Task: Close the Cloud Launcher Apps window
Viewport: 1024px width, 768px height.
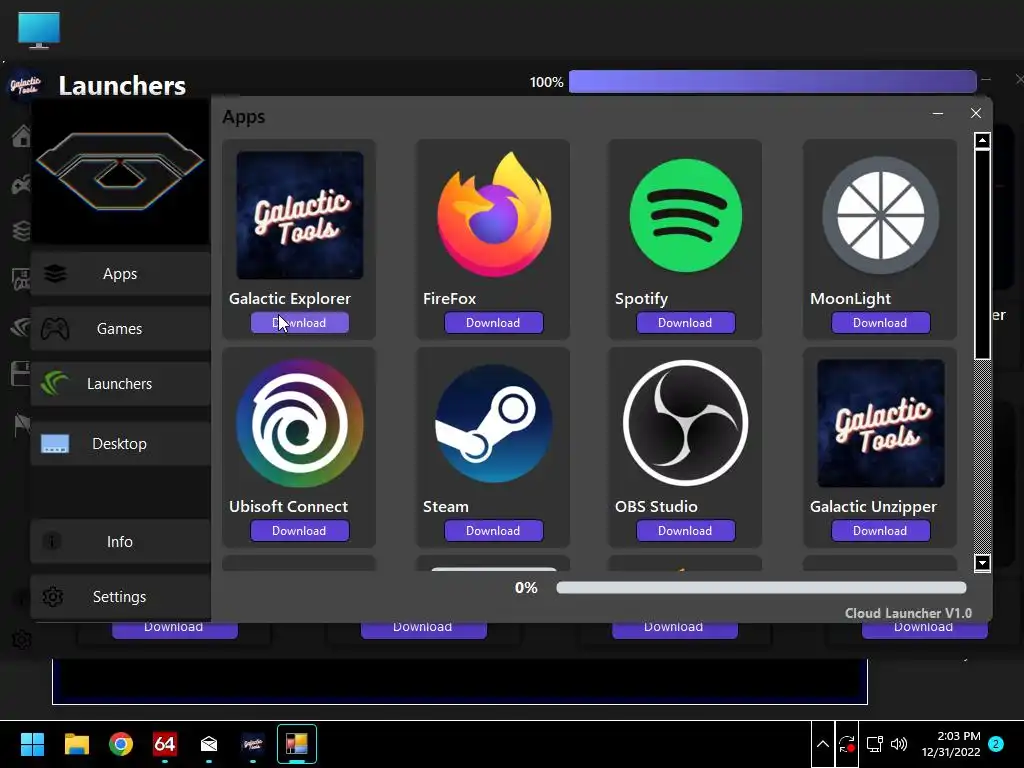Action: click(976, 114)
